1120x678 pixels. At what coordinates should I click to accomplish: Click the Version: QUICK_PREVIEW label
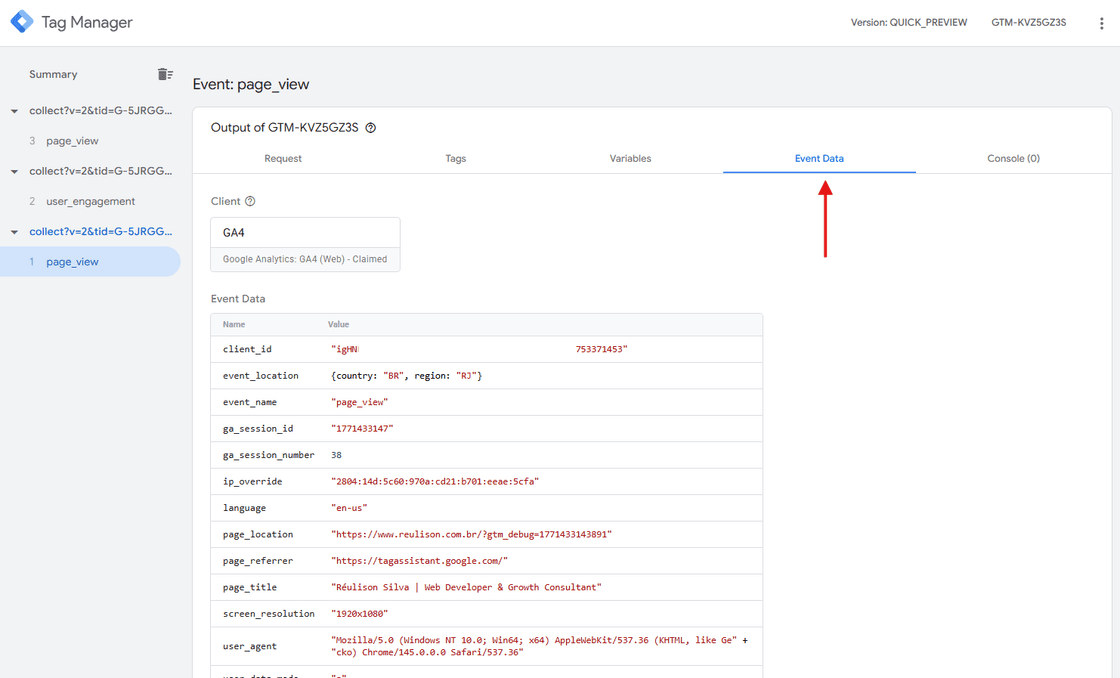tap(909, 22)
